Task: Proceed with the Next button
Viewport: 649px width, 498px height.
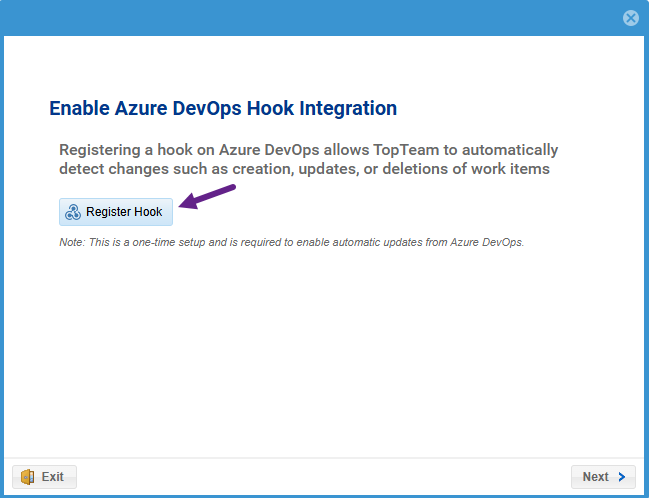Action: [603, 477]
